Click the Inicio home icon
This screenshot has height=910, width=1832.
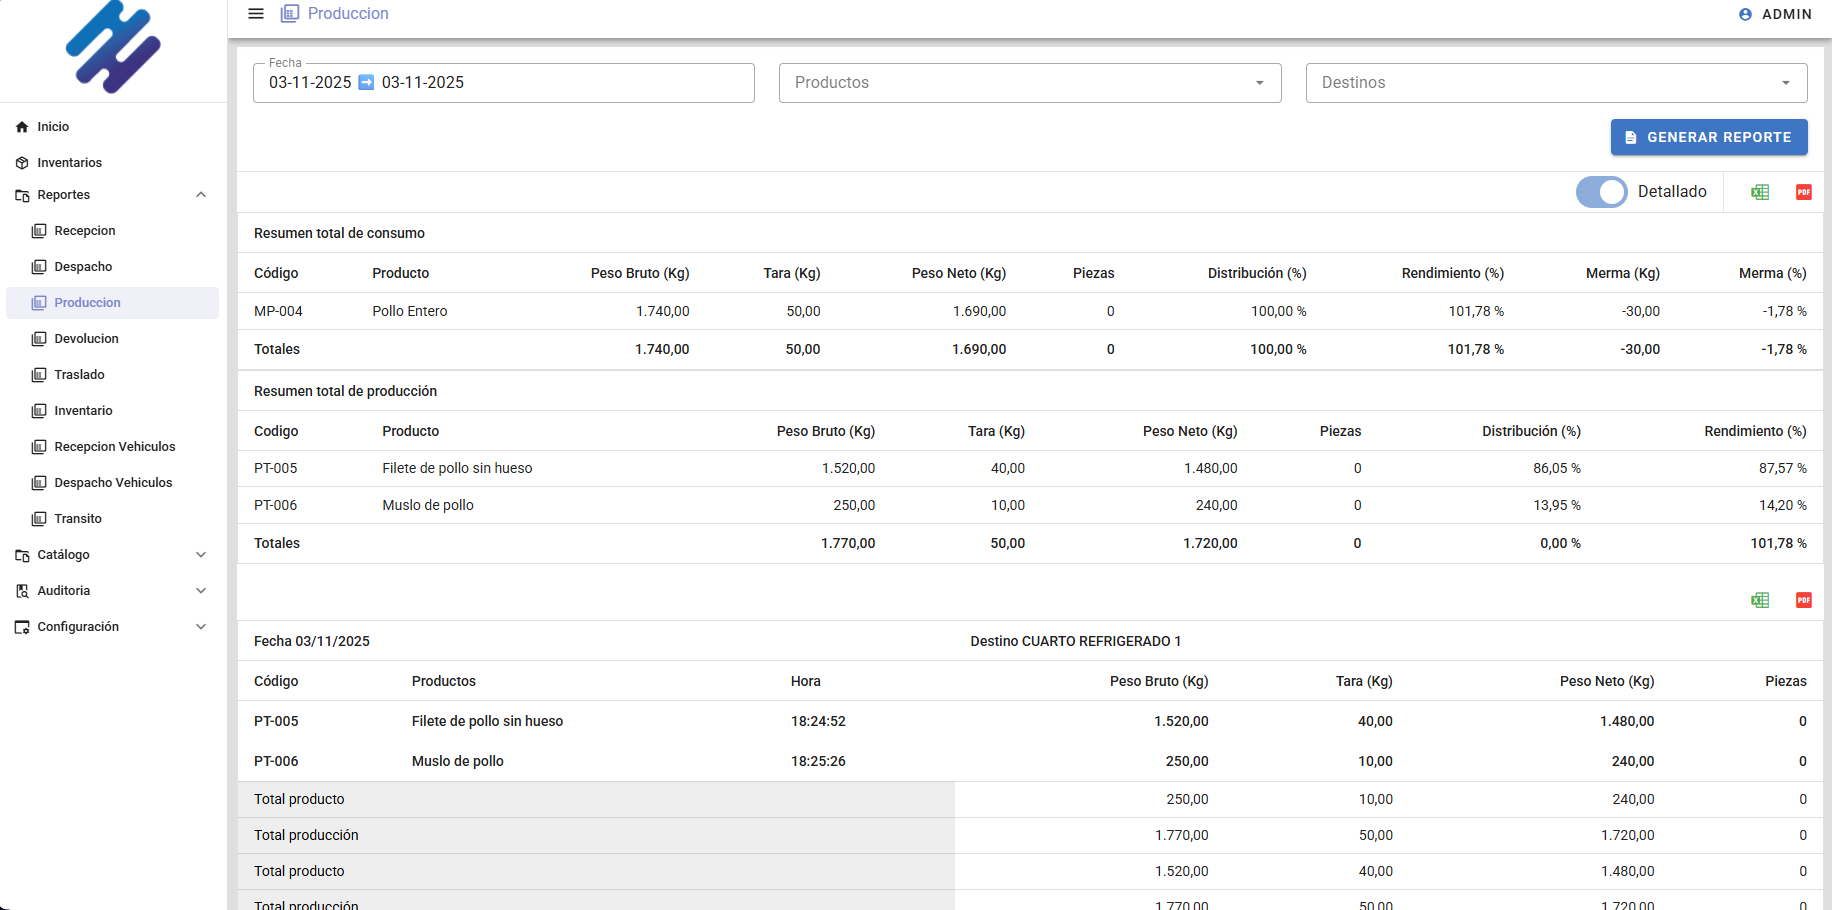22,127
